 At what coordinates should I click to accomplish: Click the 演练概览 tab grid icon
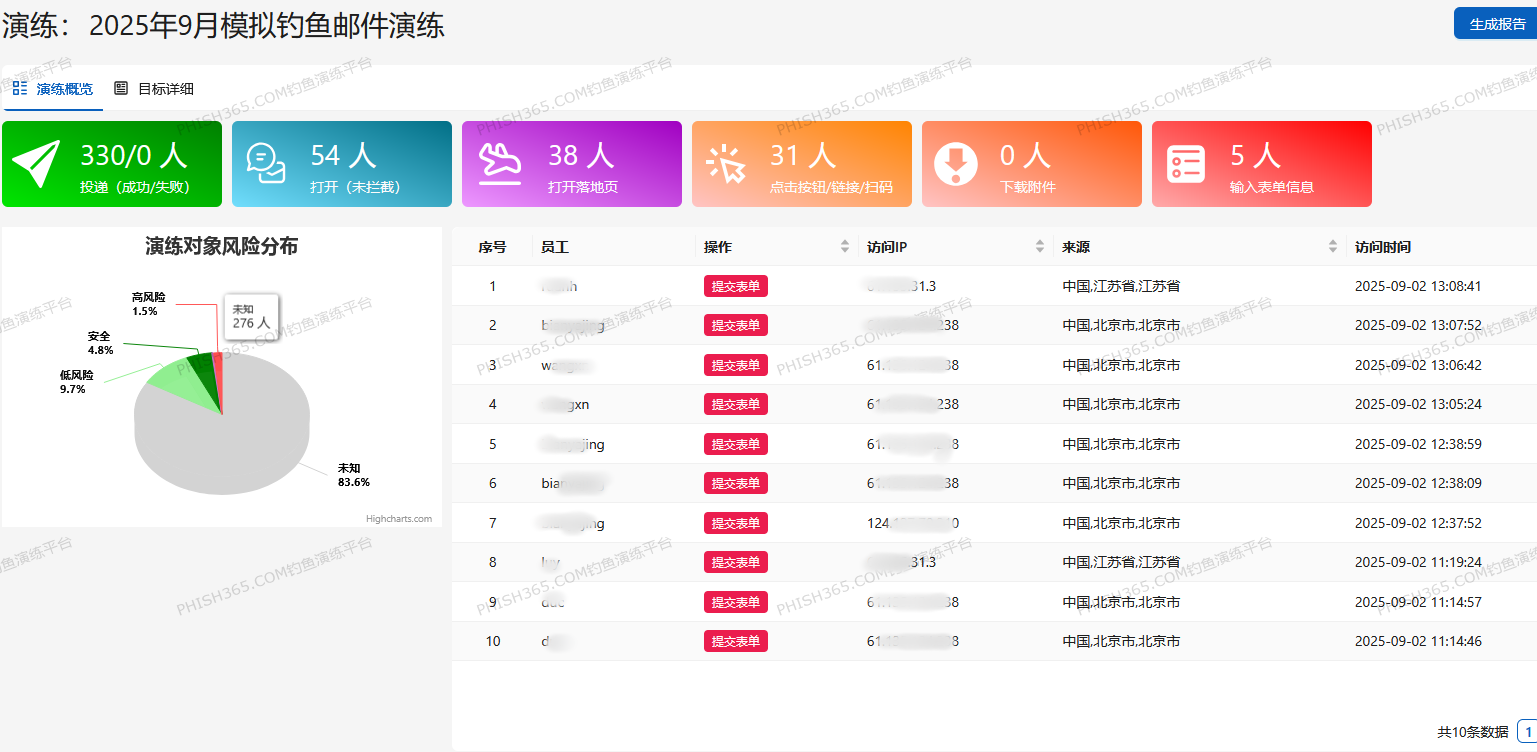point(20,88)
